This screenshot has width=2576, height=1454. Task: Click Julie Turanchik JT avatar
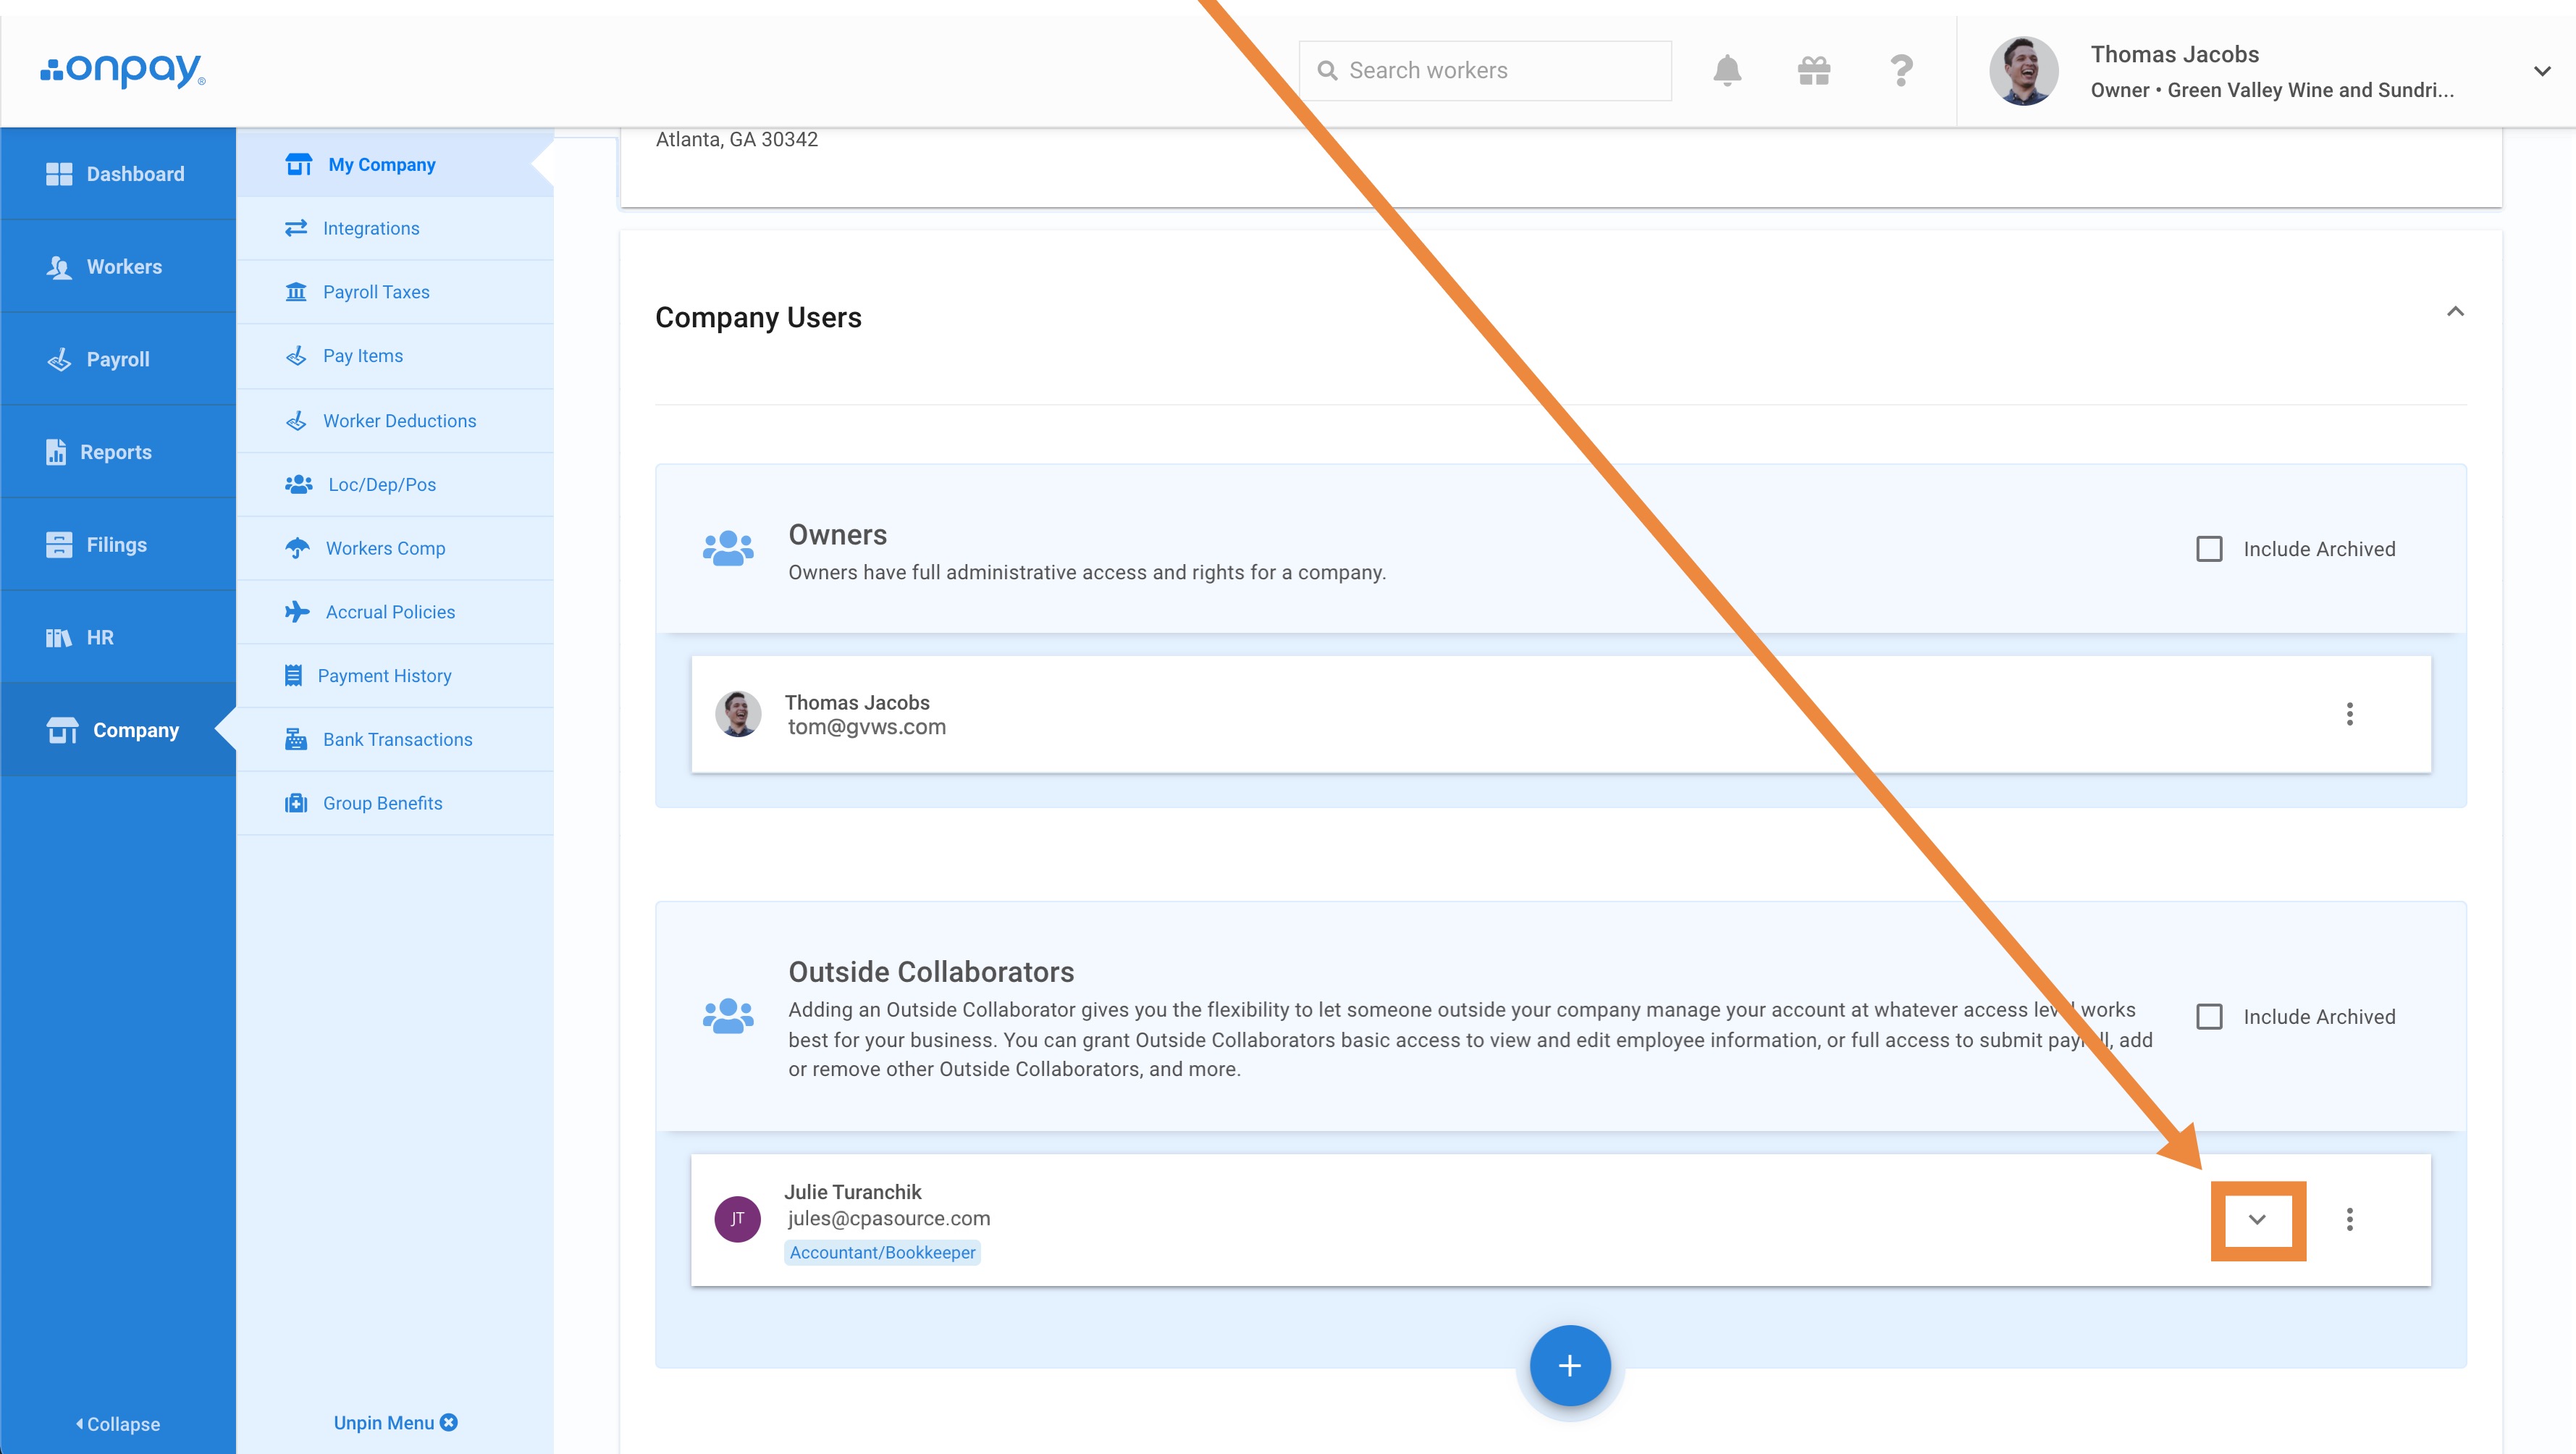coord(737,1219)
